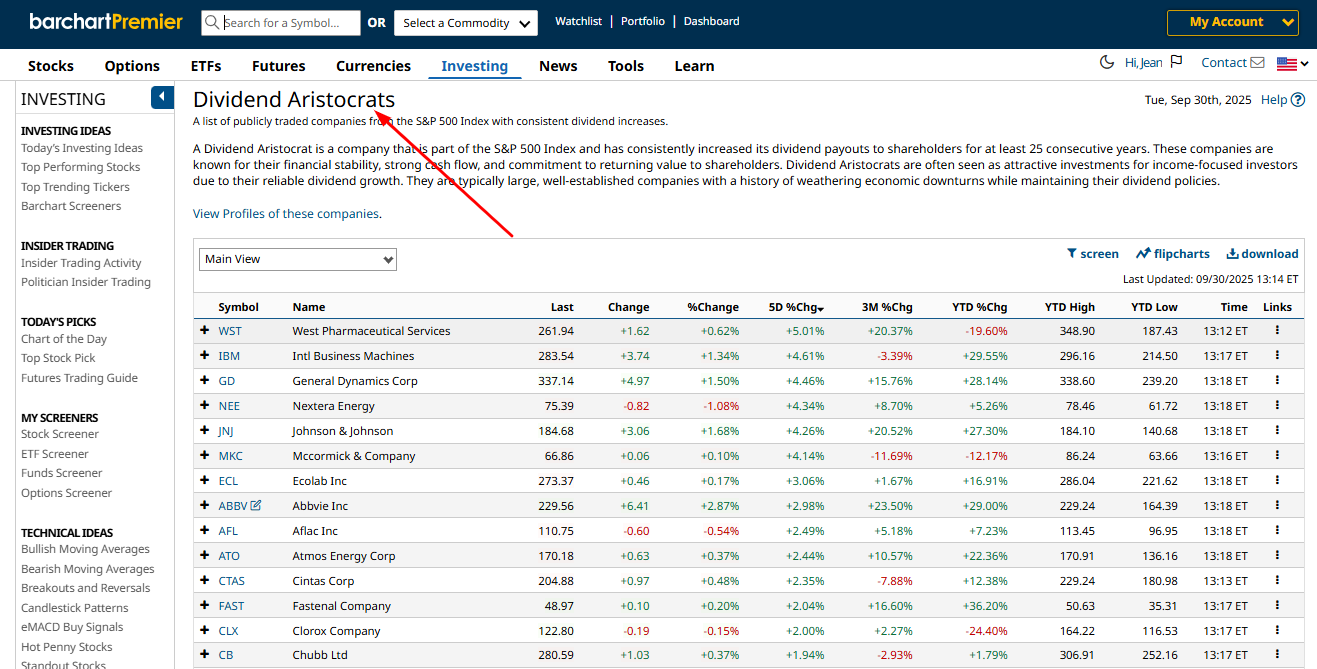This screenshot has width=1317, height=669.
Task: Switch to the News tab
Action: pyautogui.click(x=557, y=66)
